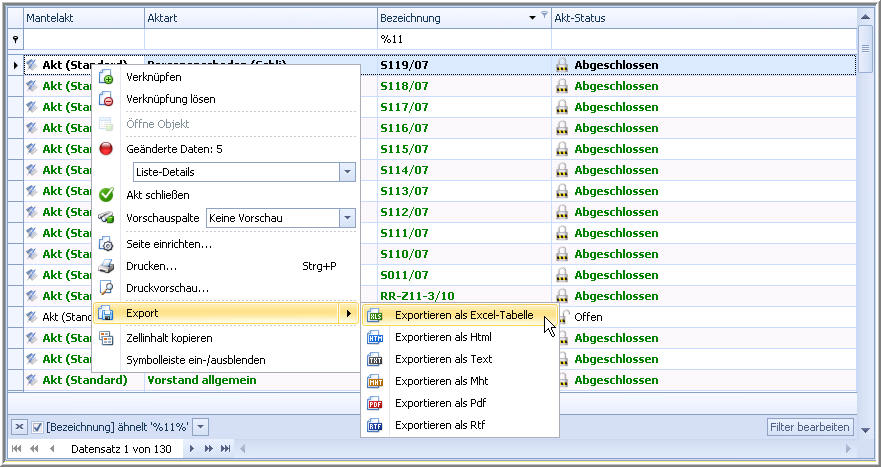
Task: Select Zellinhalt kopieren menu entry
Action: point(169,339)
